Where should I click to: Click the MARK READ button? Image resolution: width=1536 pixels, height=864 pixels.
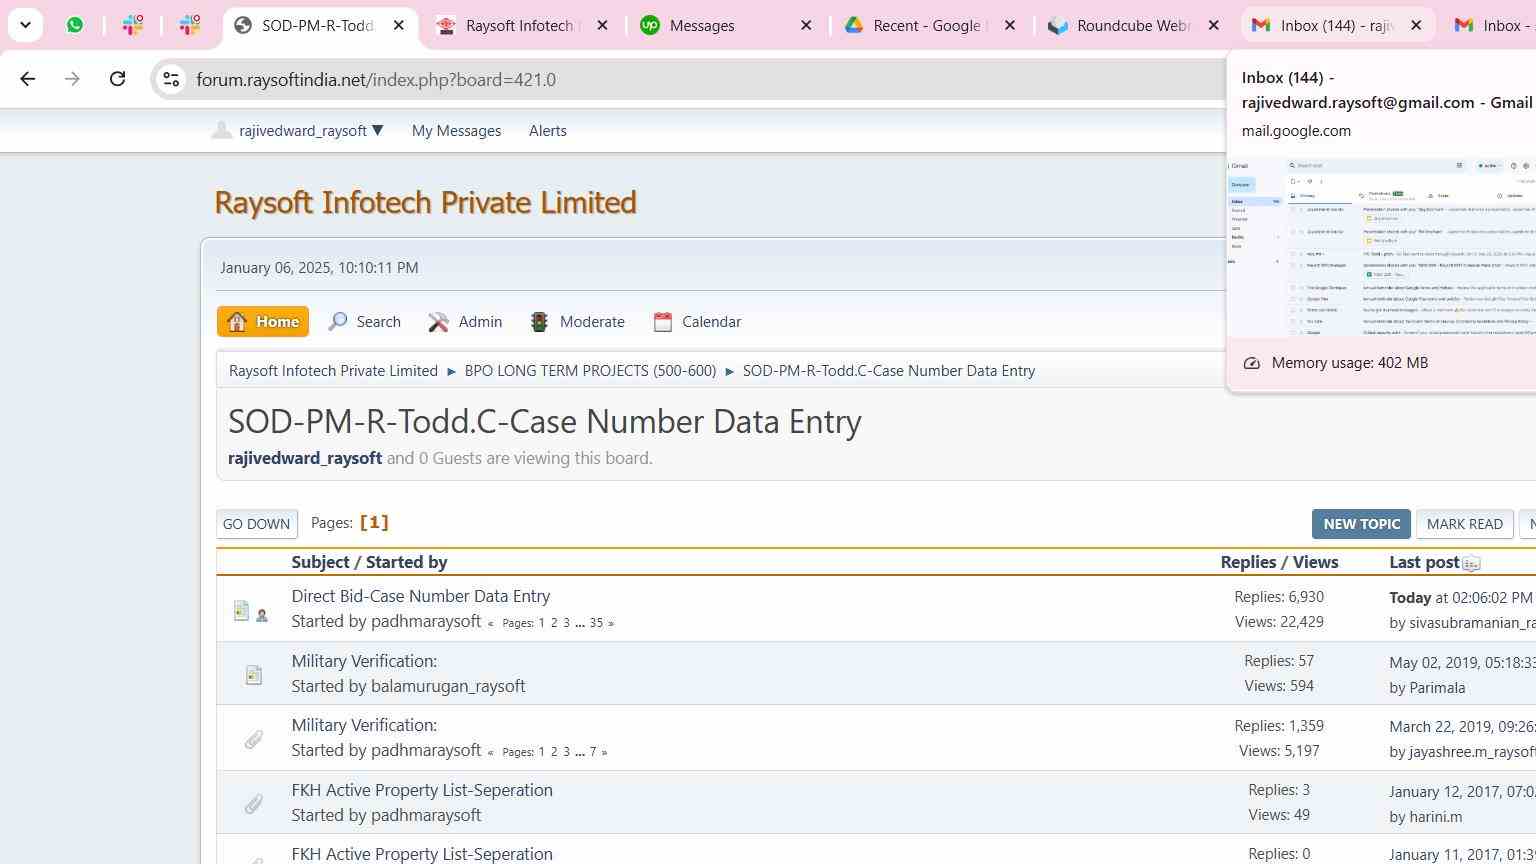tap(1464, 524)
